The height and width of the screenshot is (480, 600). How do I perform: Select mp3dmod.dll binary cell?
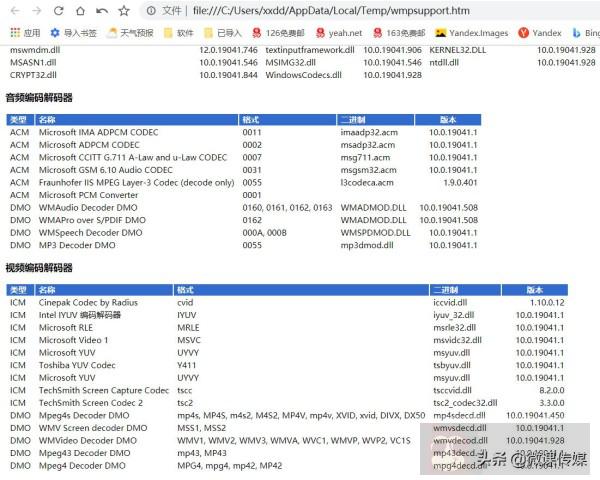pos(367,245)
